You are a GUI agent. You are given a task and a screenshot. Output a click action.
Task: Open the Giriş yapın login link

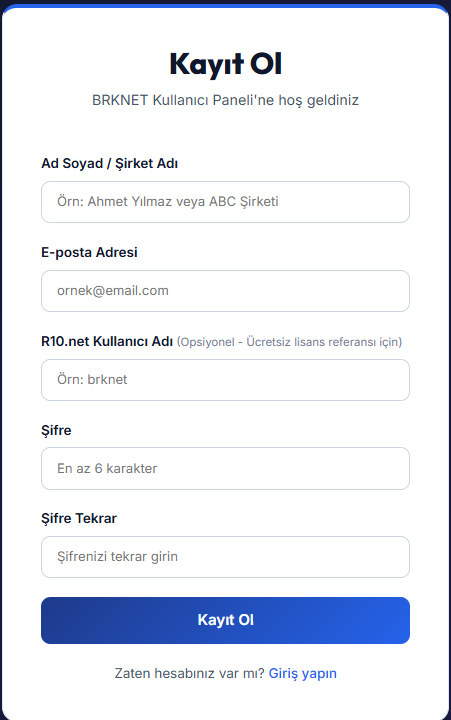(303, 674)
